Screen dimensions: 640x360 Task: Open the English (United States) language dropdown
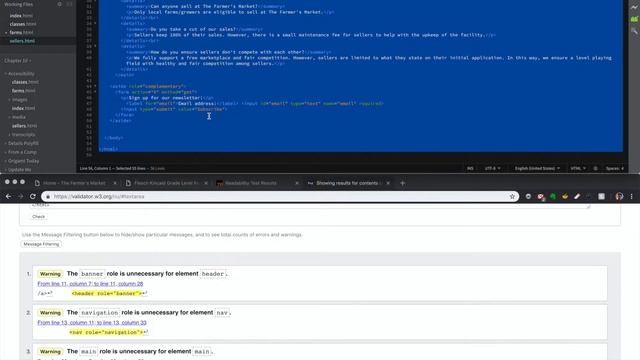coord(537,168)
